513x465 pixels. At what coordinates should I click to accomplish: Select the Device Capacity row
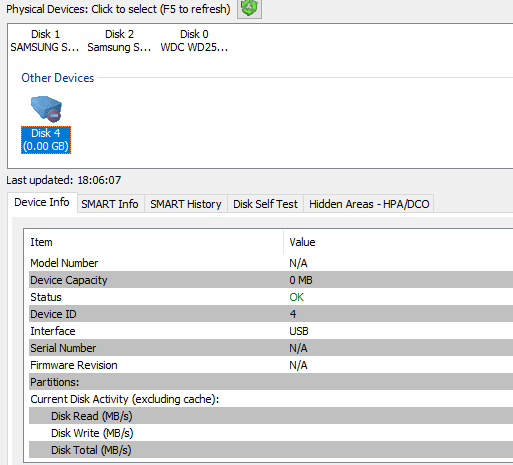pyautogui.click(x=271, y=280)
